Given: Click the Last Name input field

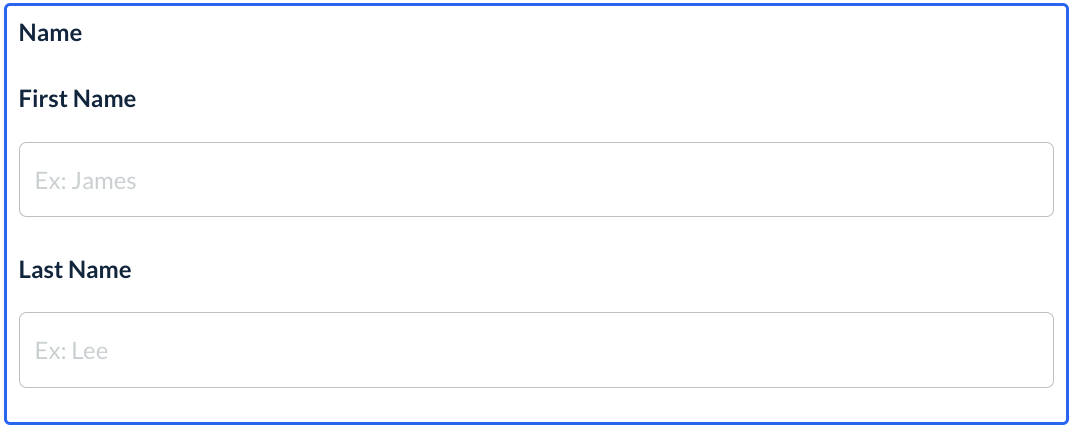Looking at the screenshot, I should click(536, 350).
